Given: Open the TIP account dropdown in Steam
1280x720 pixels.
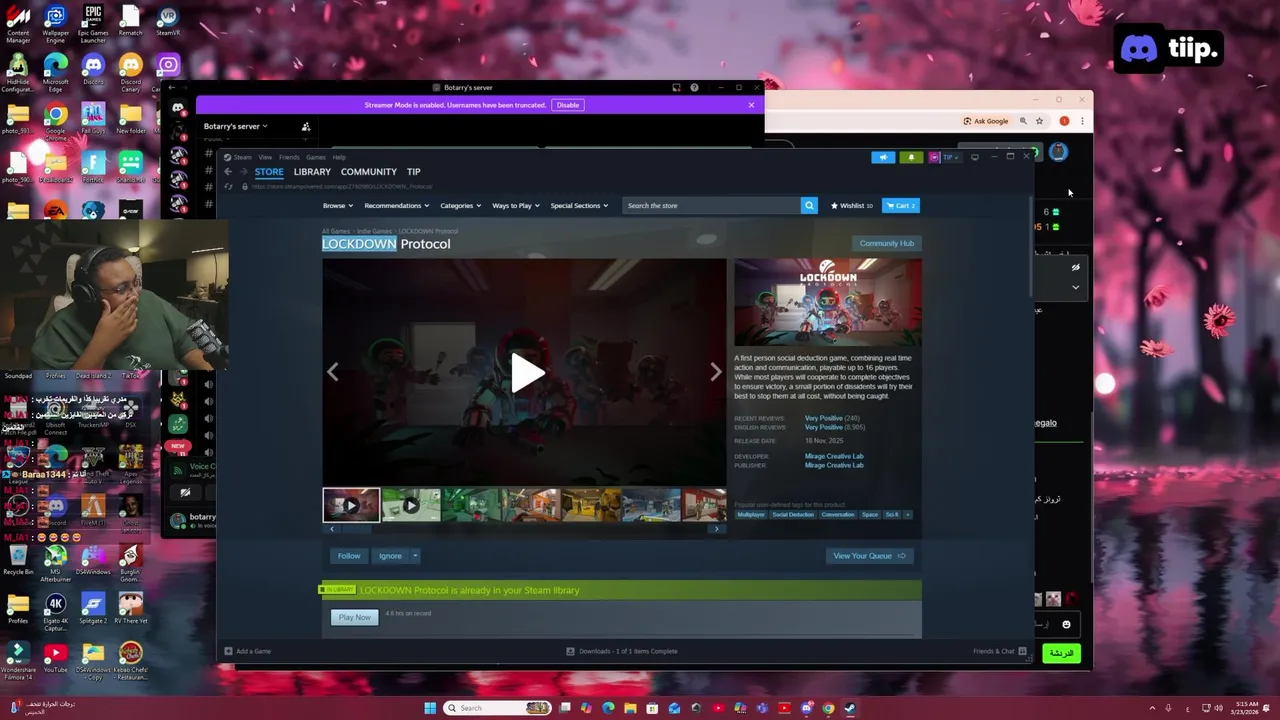Looking at the screenshot, I should coord(945,157).
